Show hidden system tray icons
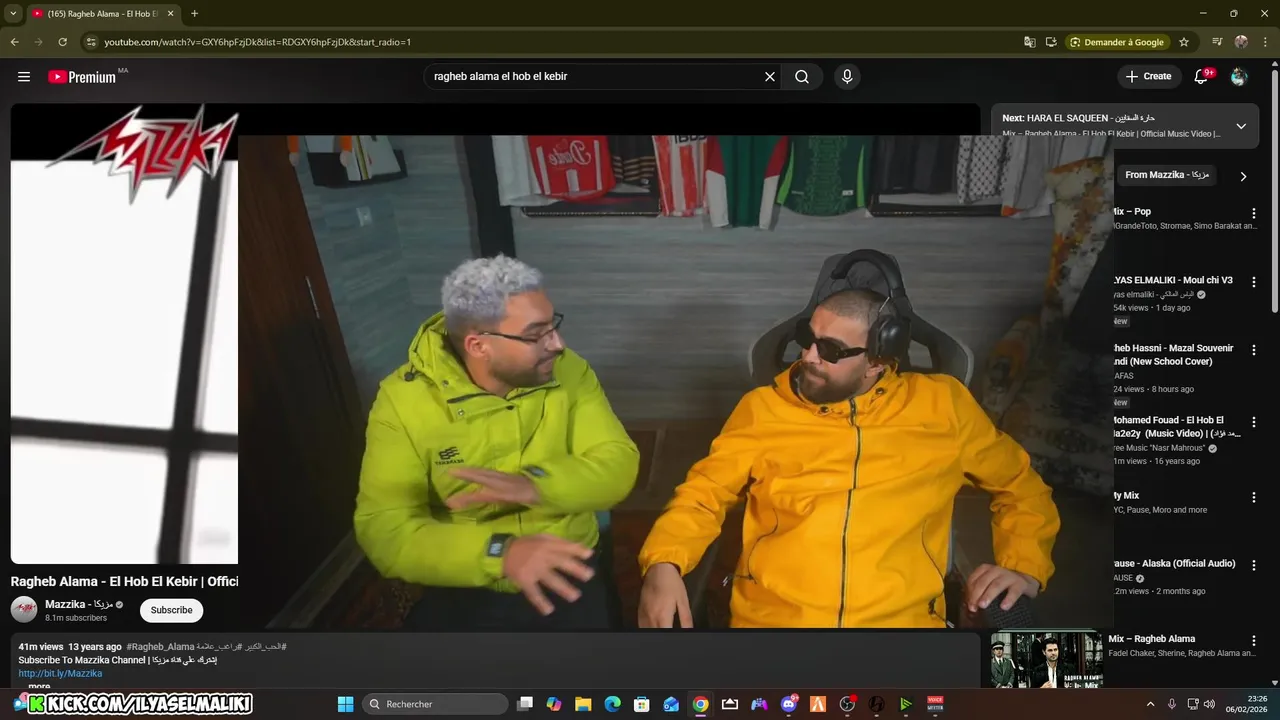 (1150, 704)
